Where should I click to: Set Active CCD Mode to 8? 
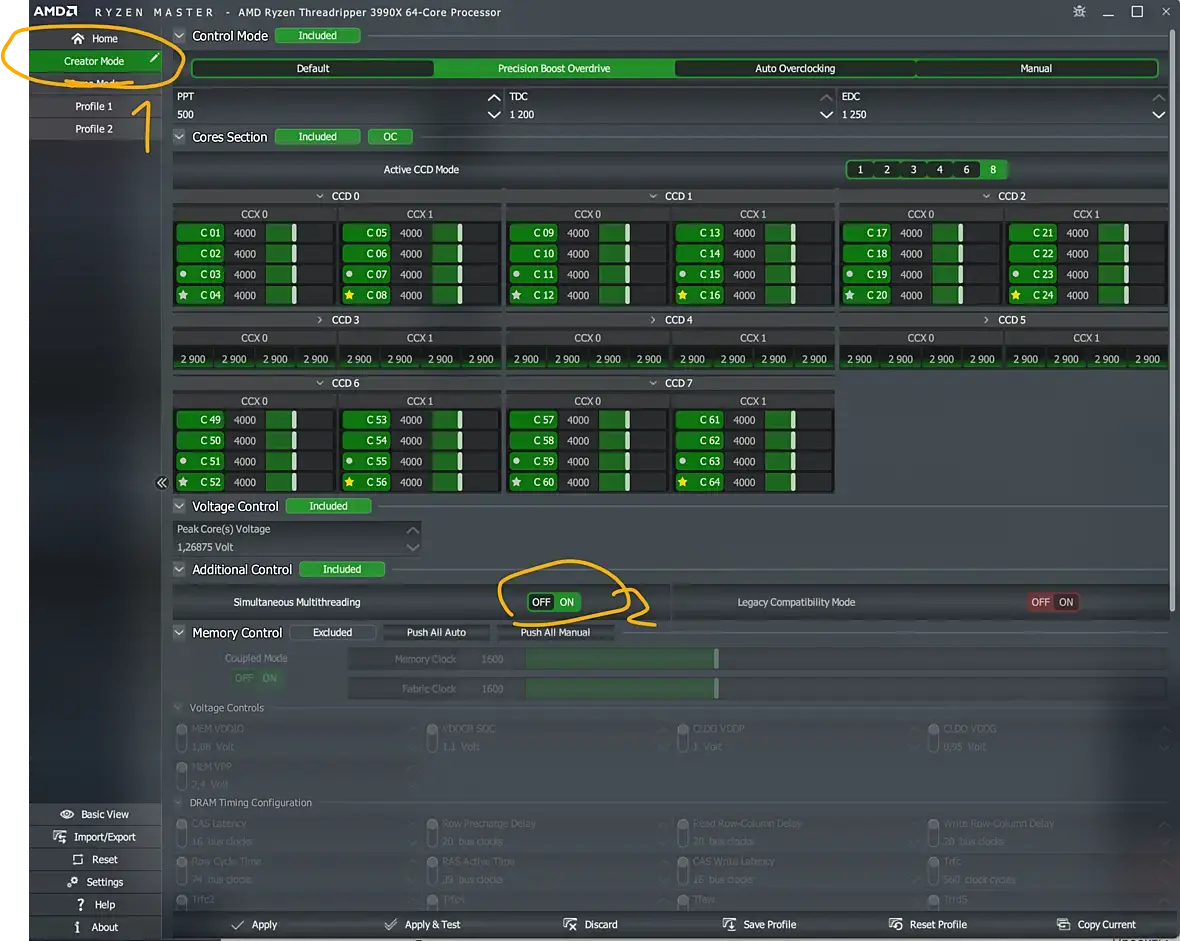(993, 169)
